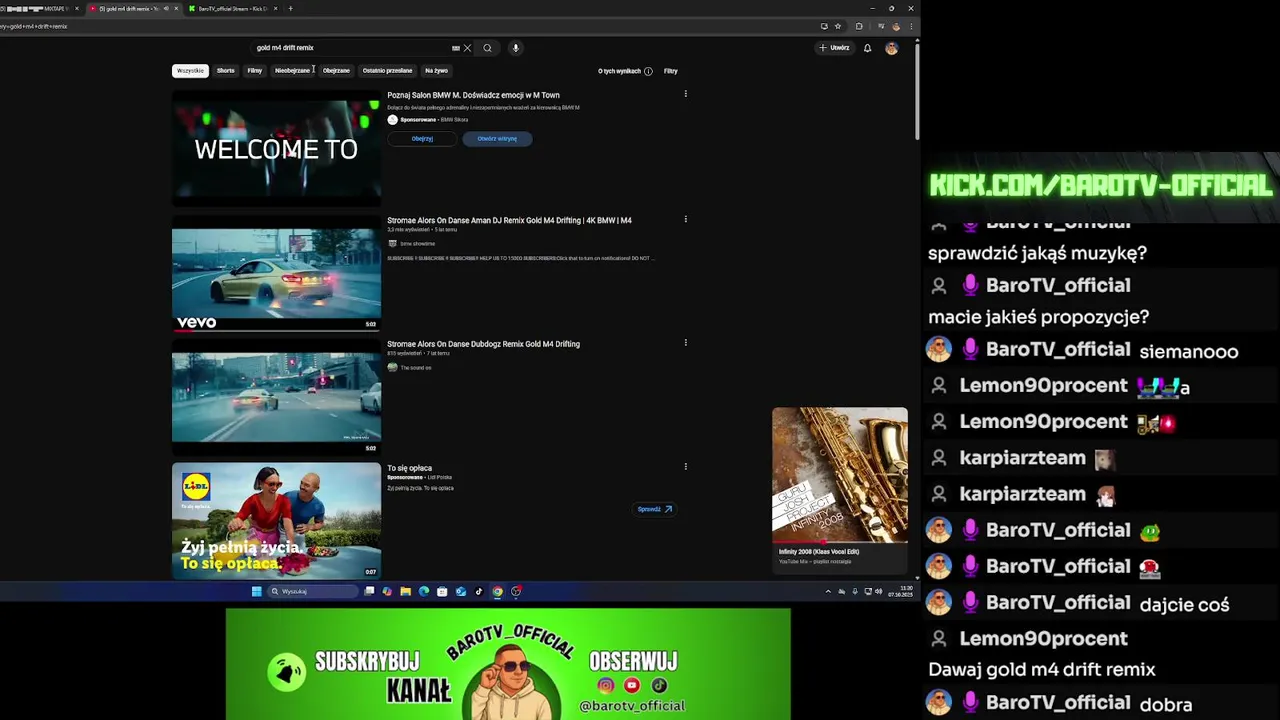Start voice search with microphone icon
The width and height of the screenshot is (1280, 720).
click(x=515, y=48)
